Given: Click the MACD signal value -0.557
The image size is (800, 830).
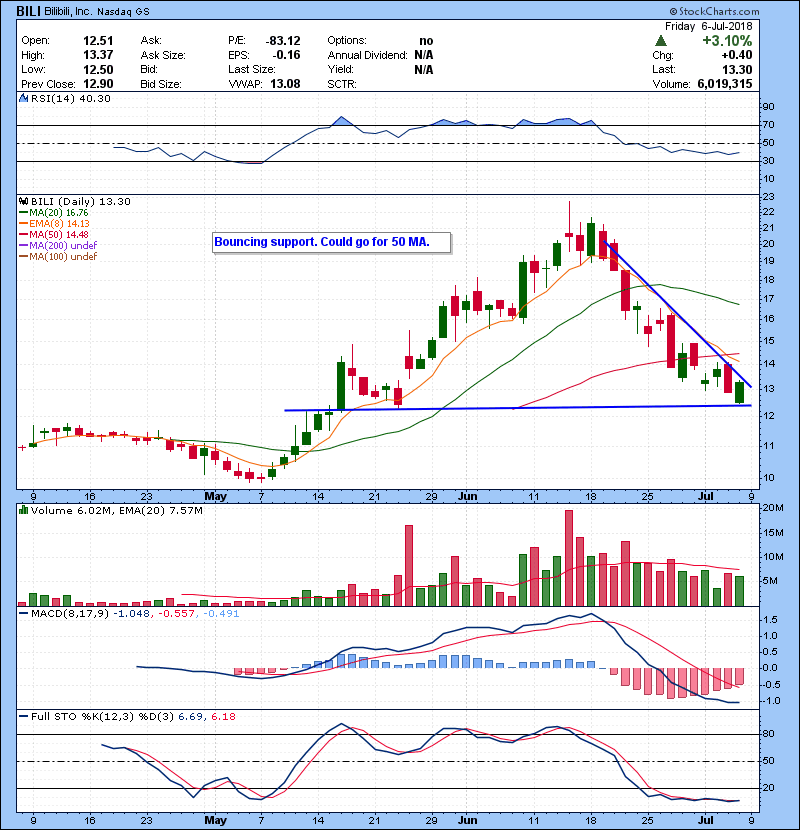Looking at the screenshot, I should click(x=176, y=614).
